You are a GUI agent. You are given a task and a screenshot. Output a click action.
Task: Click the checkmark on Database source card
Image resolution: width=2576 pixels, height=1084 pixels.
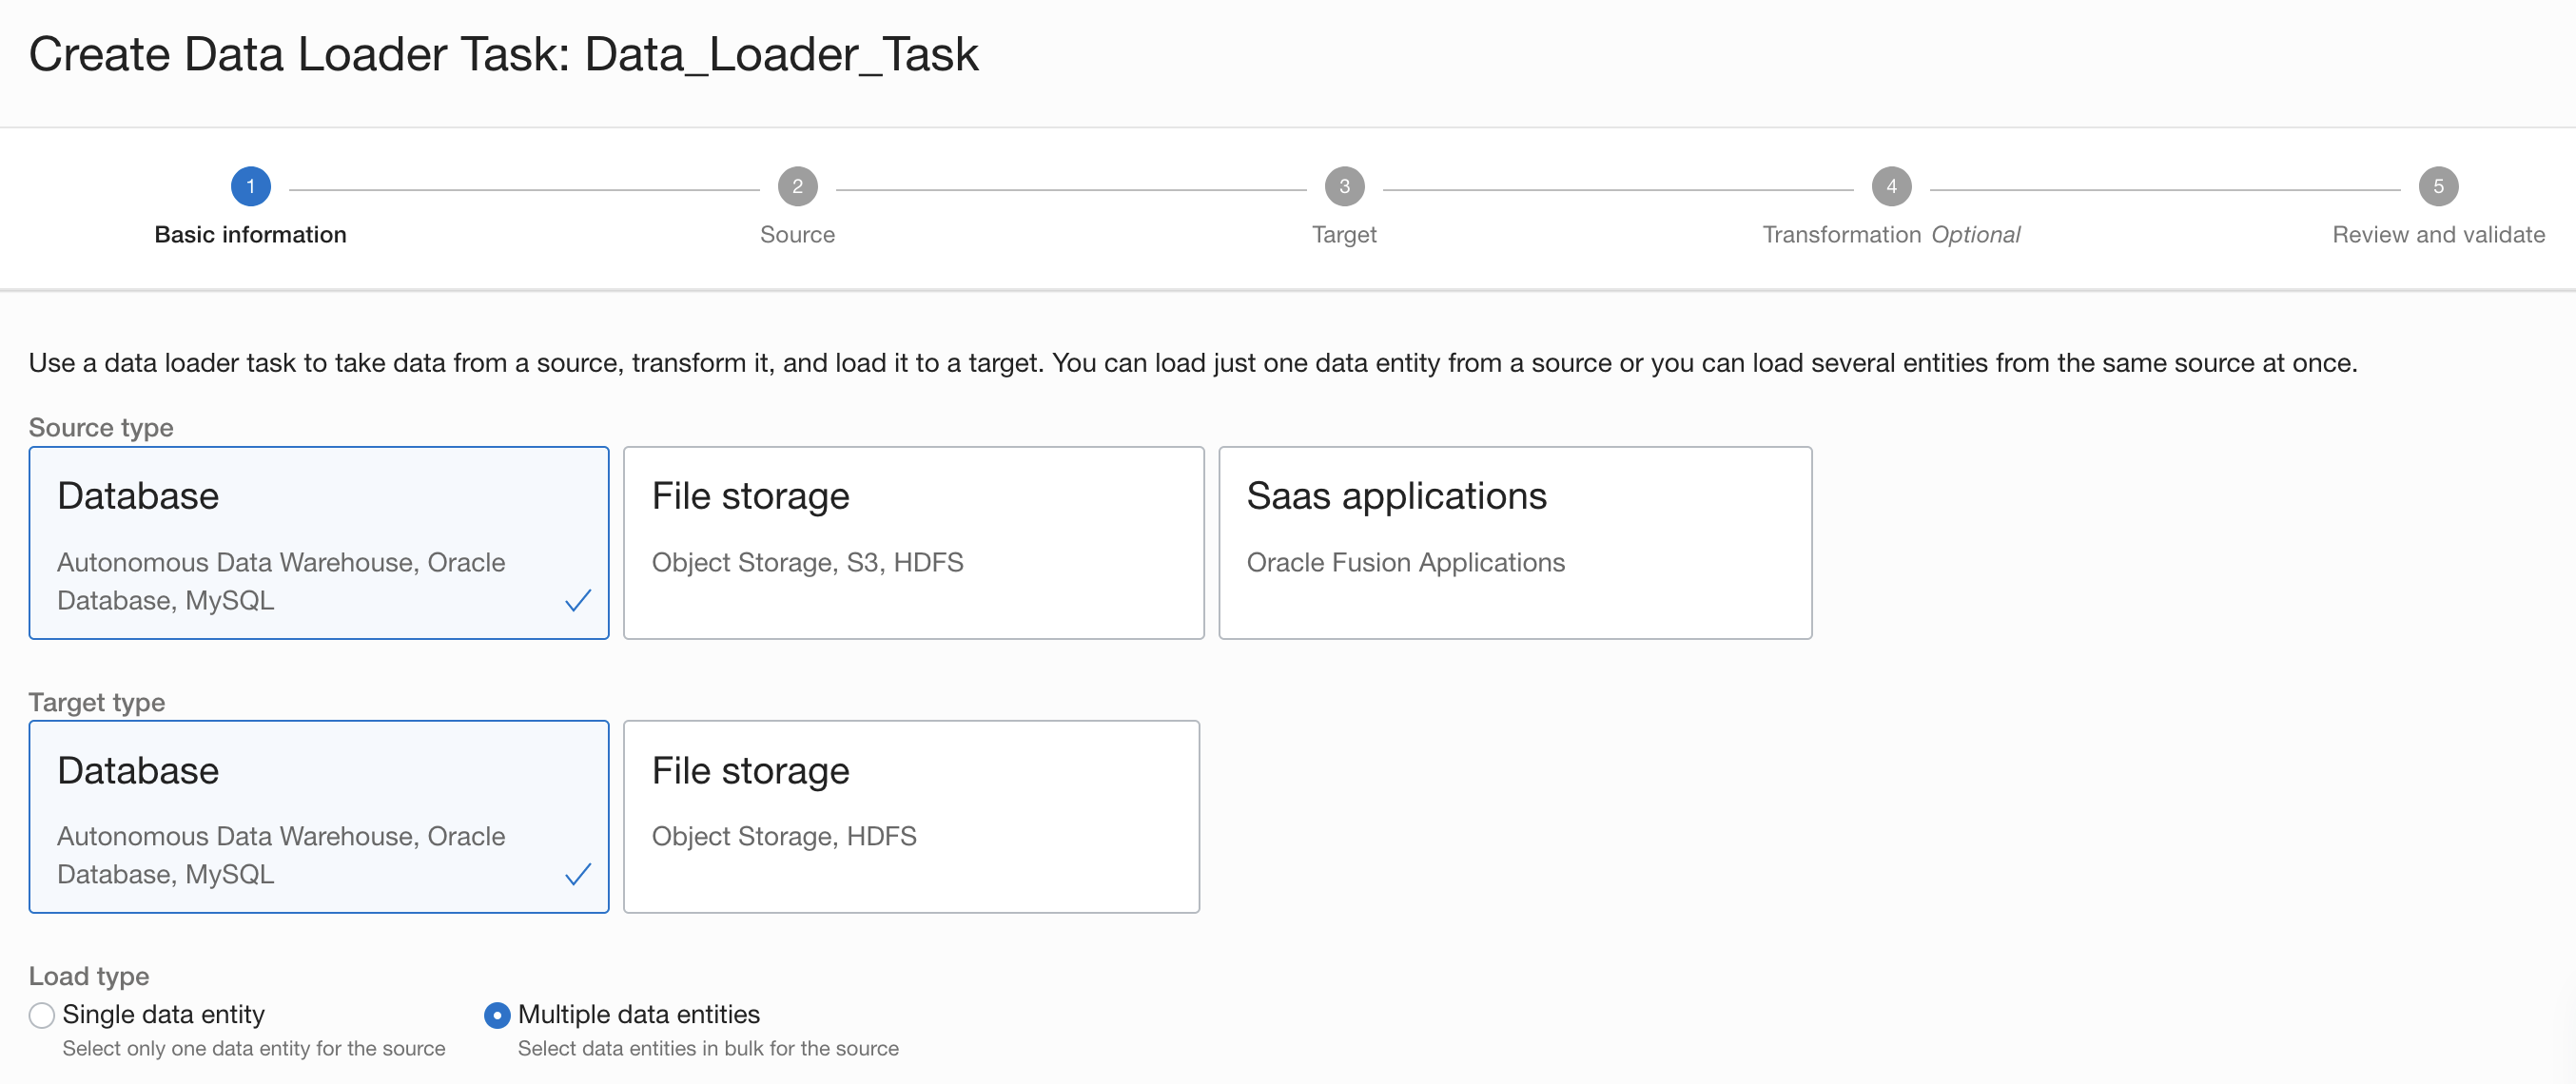click(x=578, y=600)
